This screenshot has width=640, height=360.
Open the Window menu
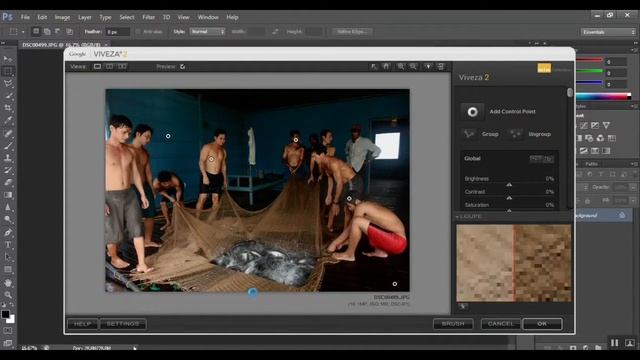pos(208,17)
